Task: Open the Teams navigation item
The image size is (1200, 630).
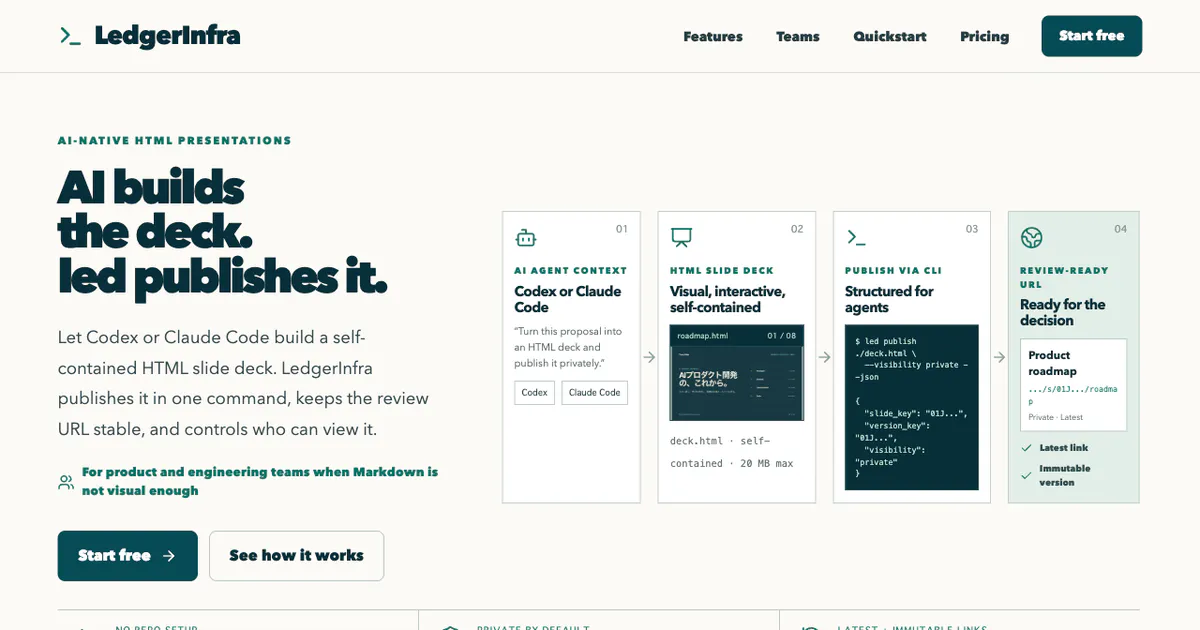Action: tap(798, 36)
